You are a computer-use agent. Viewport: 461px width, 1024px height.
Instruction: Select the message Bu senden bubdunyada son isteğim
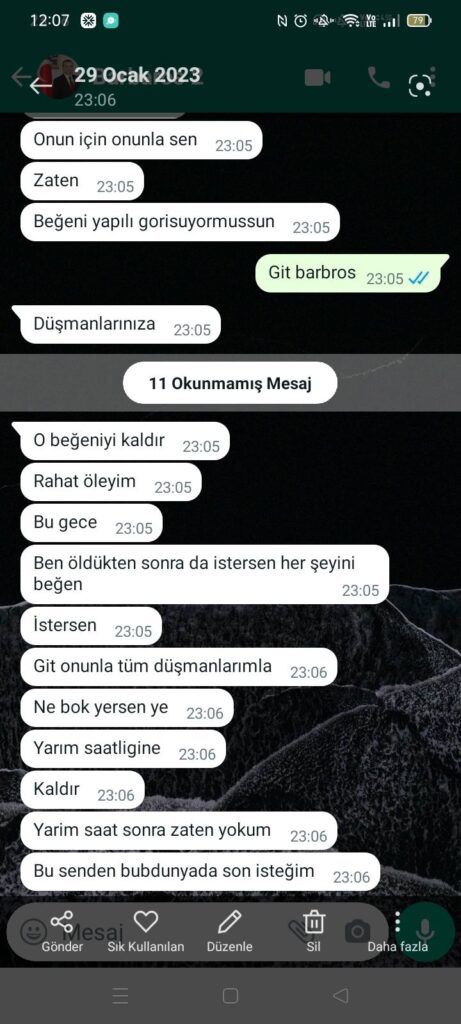(200, 872)
